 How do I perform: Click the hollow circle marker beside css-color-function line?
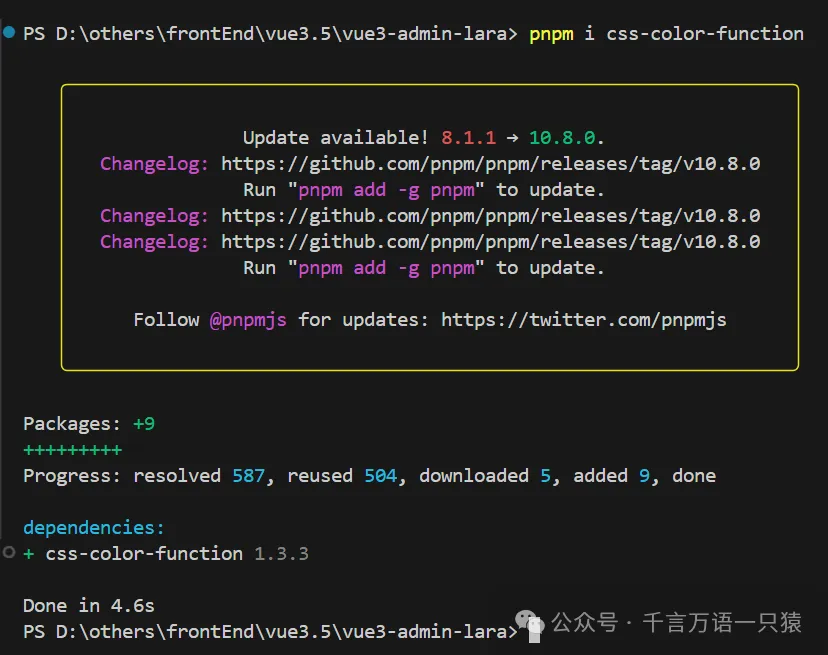pos(9,552)
